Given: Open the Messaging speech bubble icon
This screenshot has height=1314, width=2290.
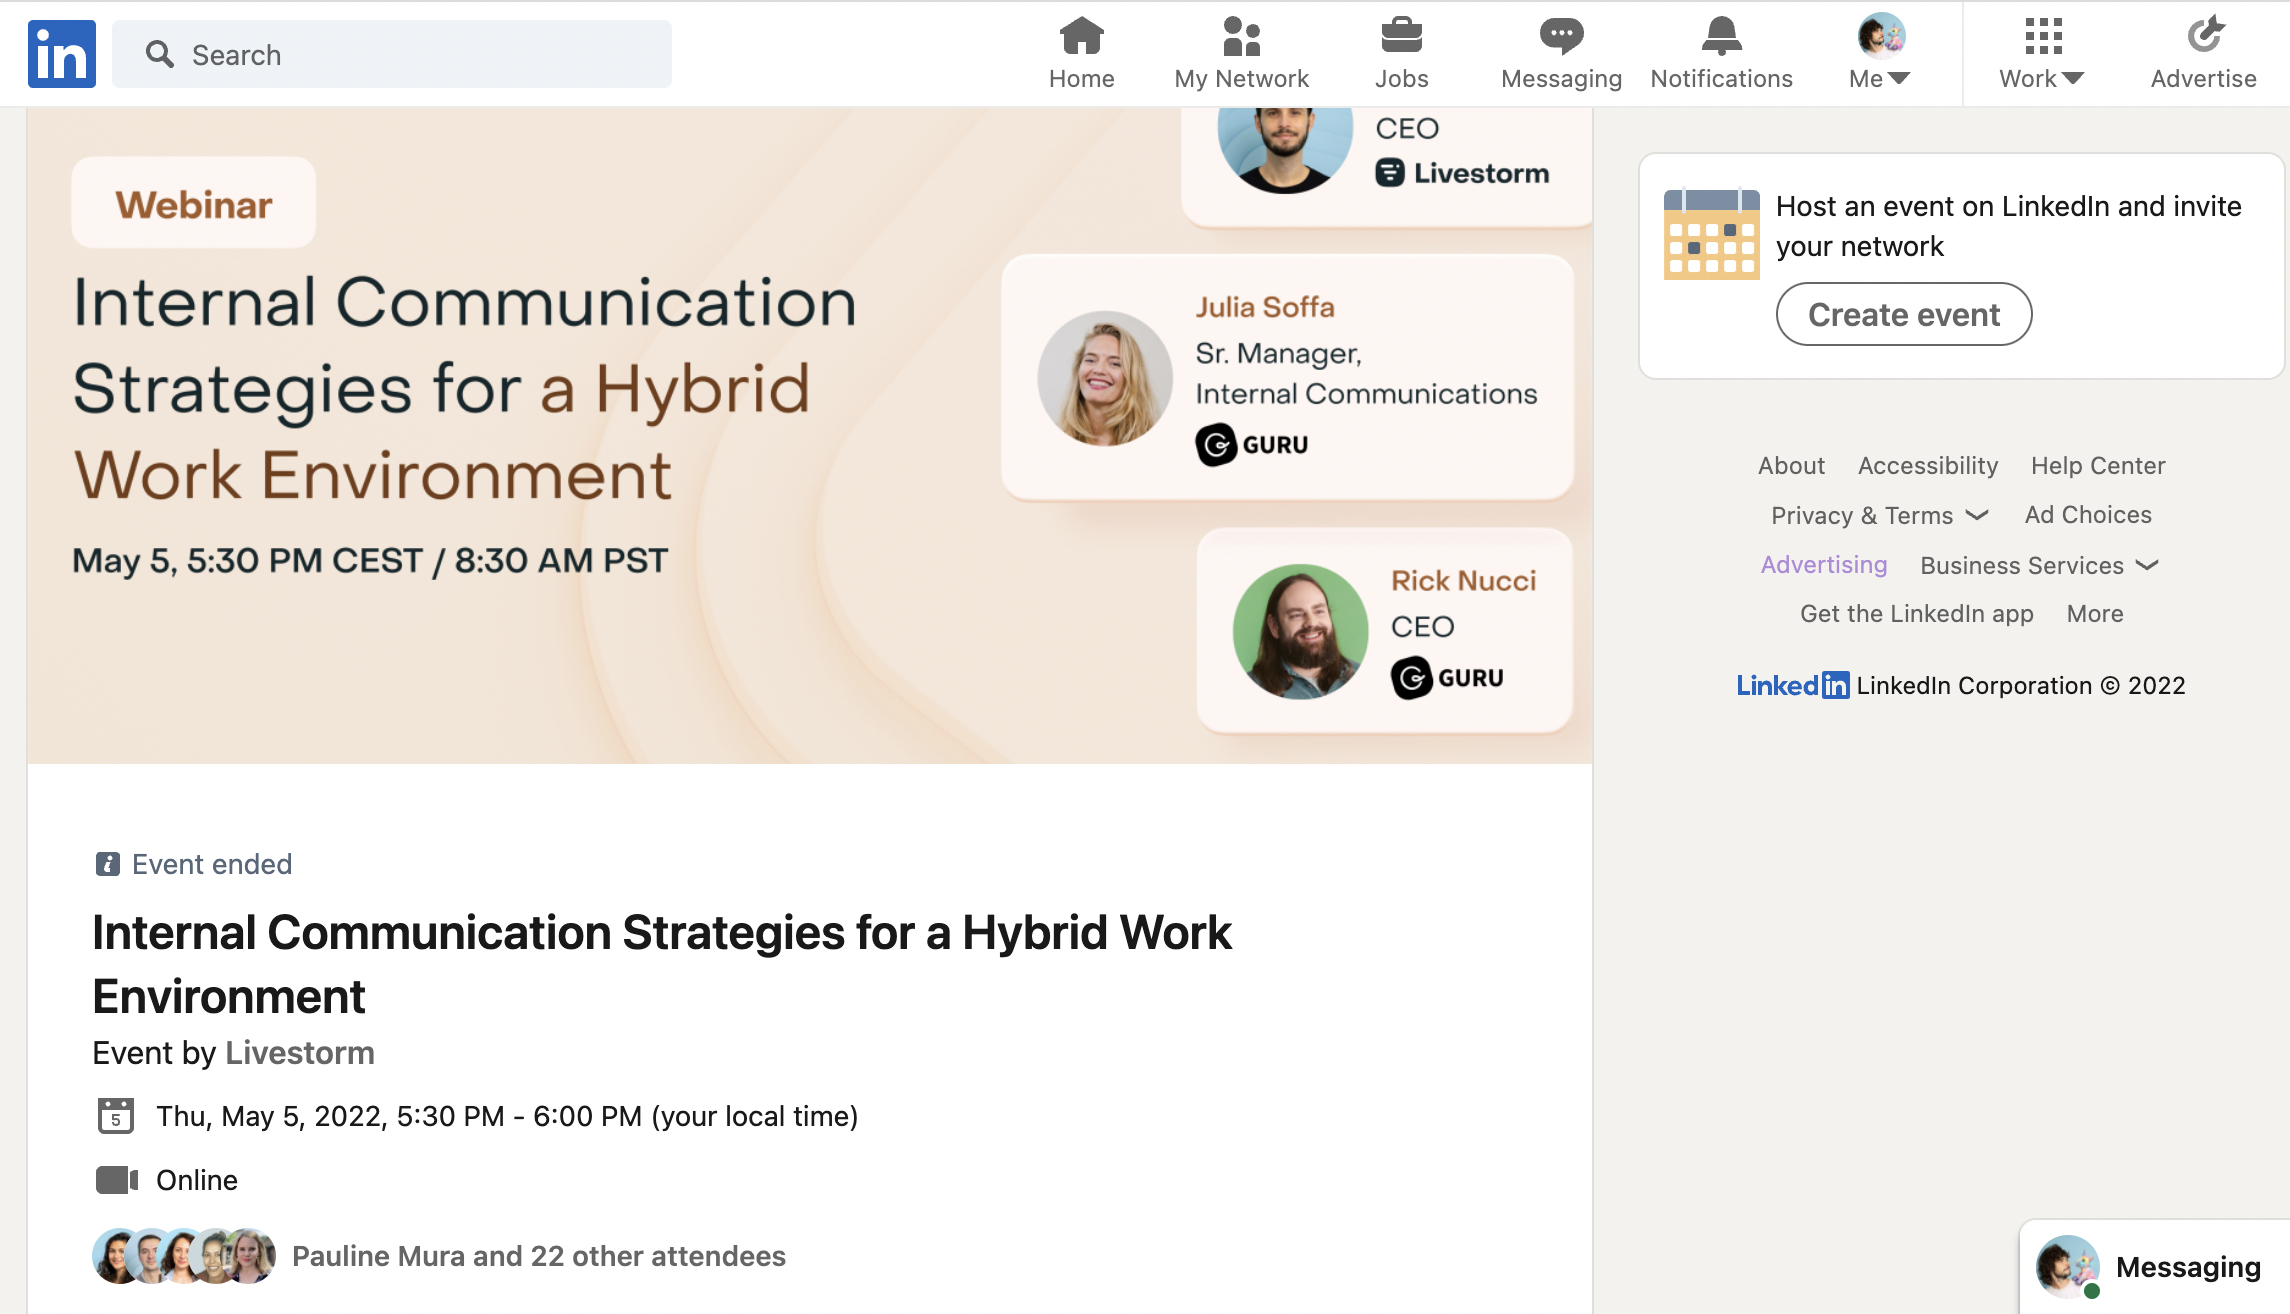Looking at the screenshot, I should click(1561, 36).
